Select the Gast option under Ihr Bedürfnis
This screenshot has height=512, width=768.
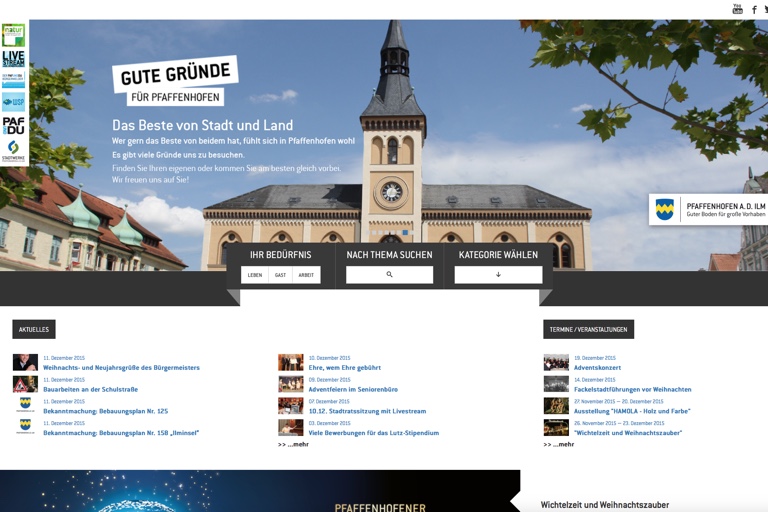pos(281,275)
